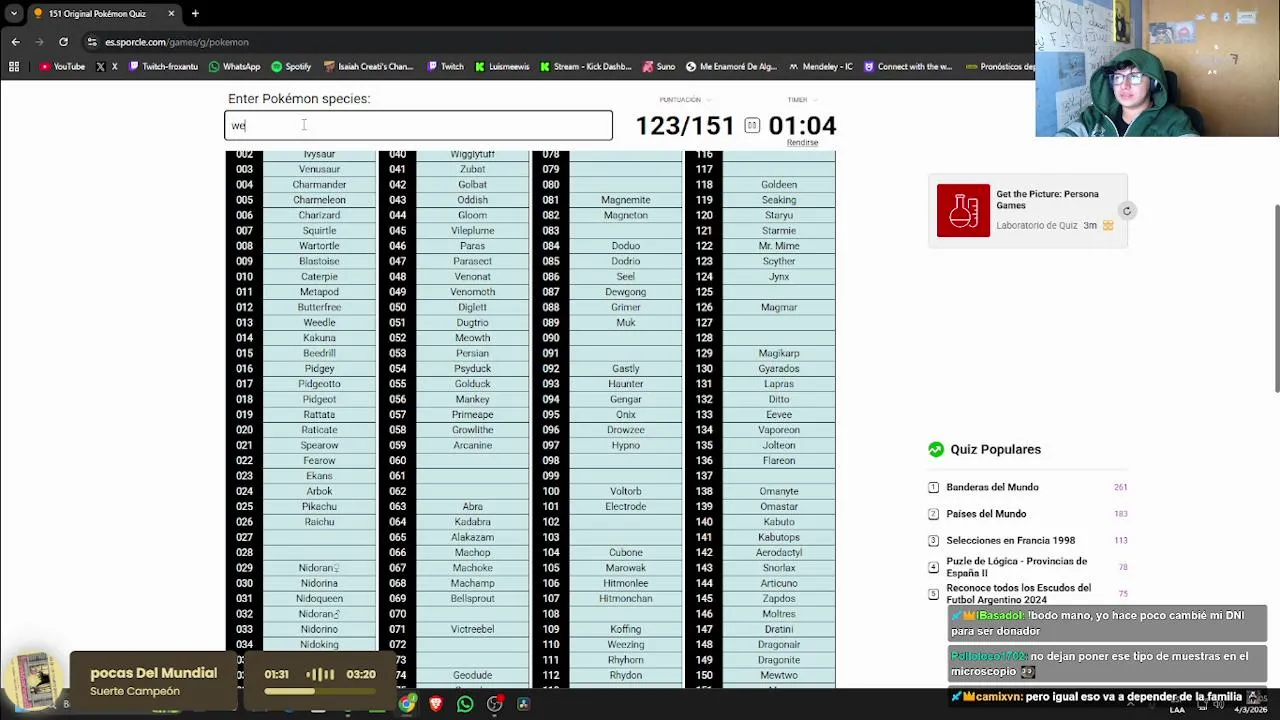Open a new browser tab
This screenshot has width=1280, height=720.
pyautogui.click(x=195, y=14)
